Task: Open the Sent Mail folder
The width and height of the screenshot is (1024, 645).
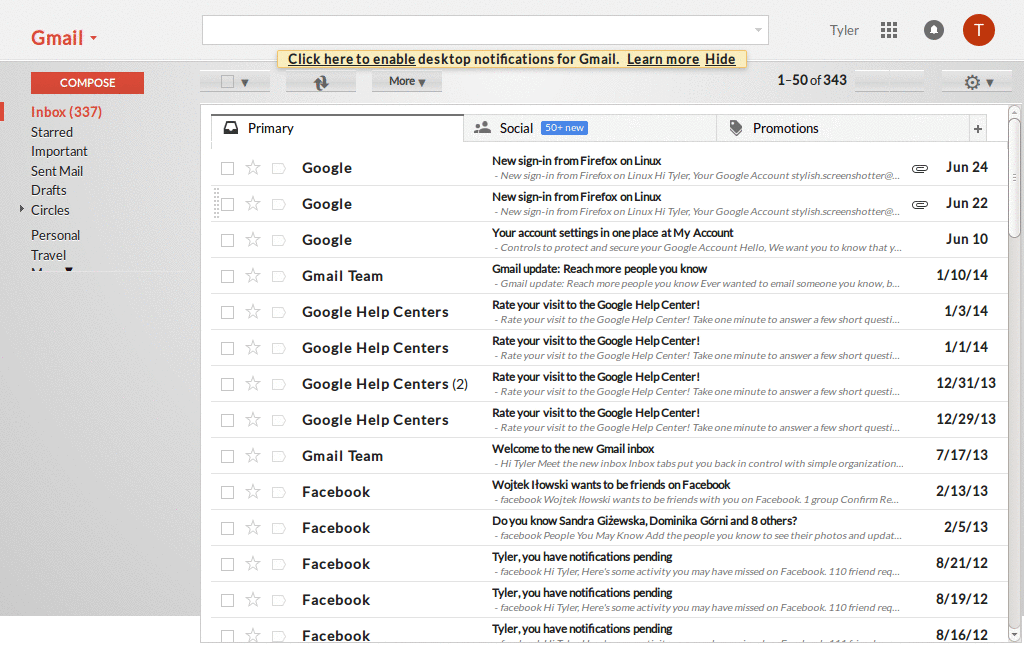Action: point(57,171)
